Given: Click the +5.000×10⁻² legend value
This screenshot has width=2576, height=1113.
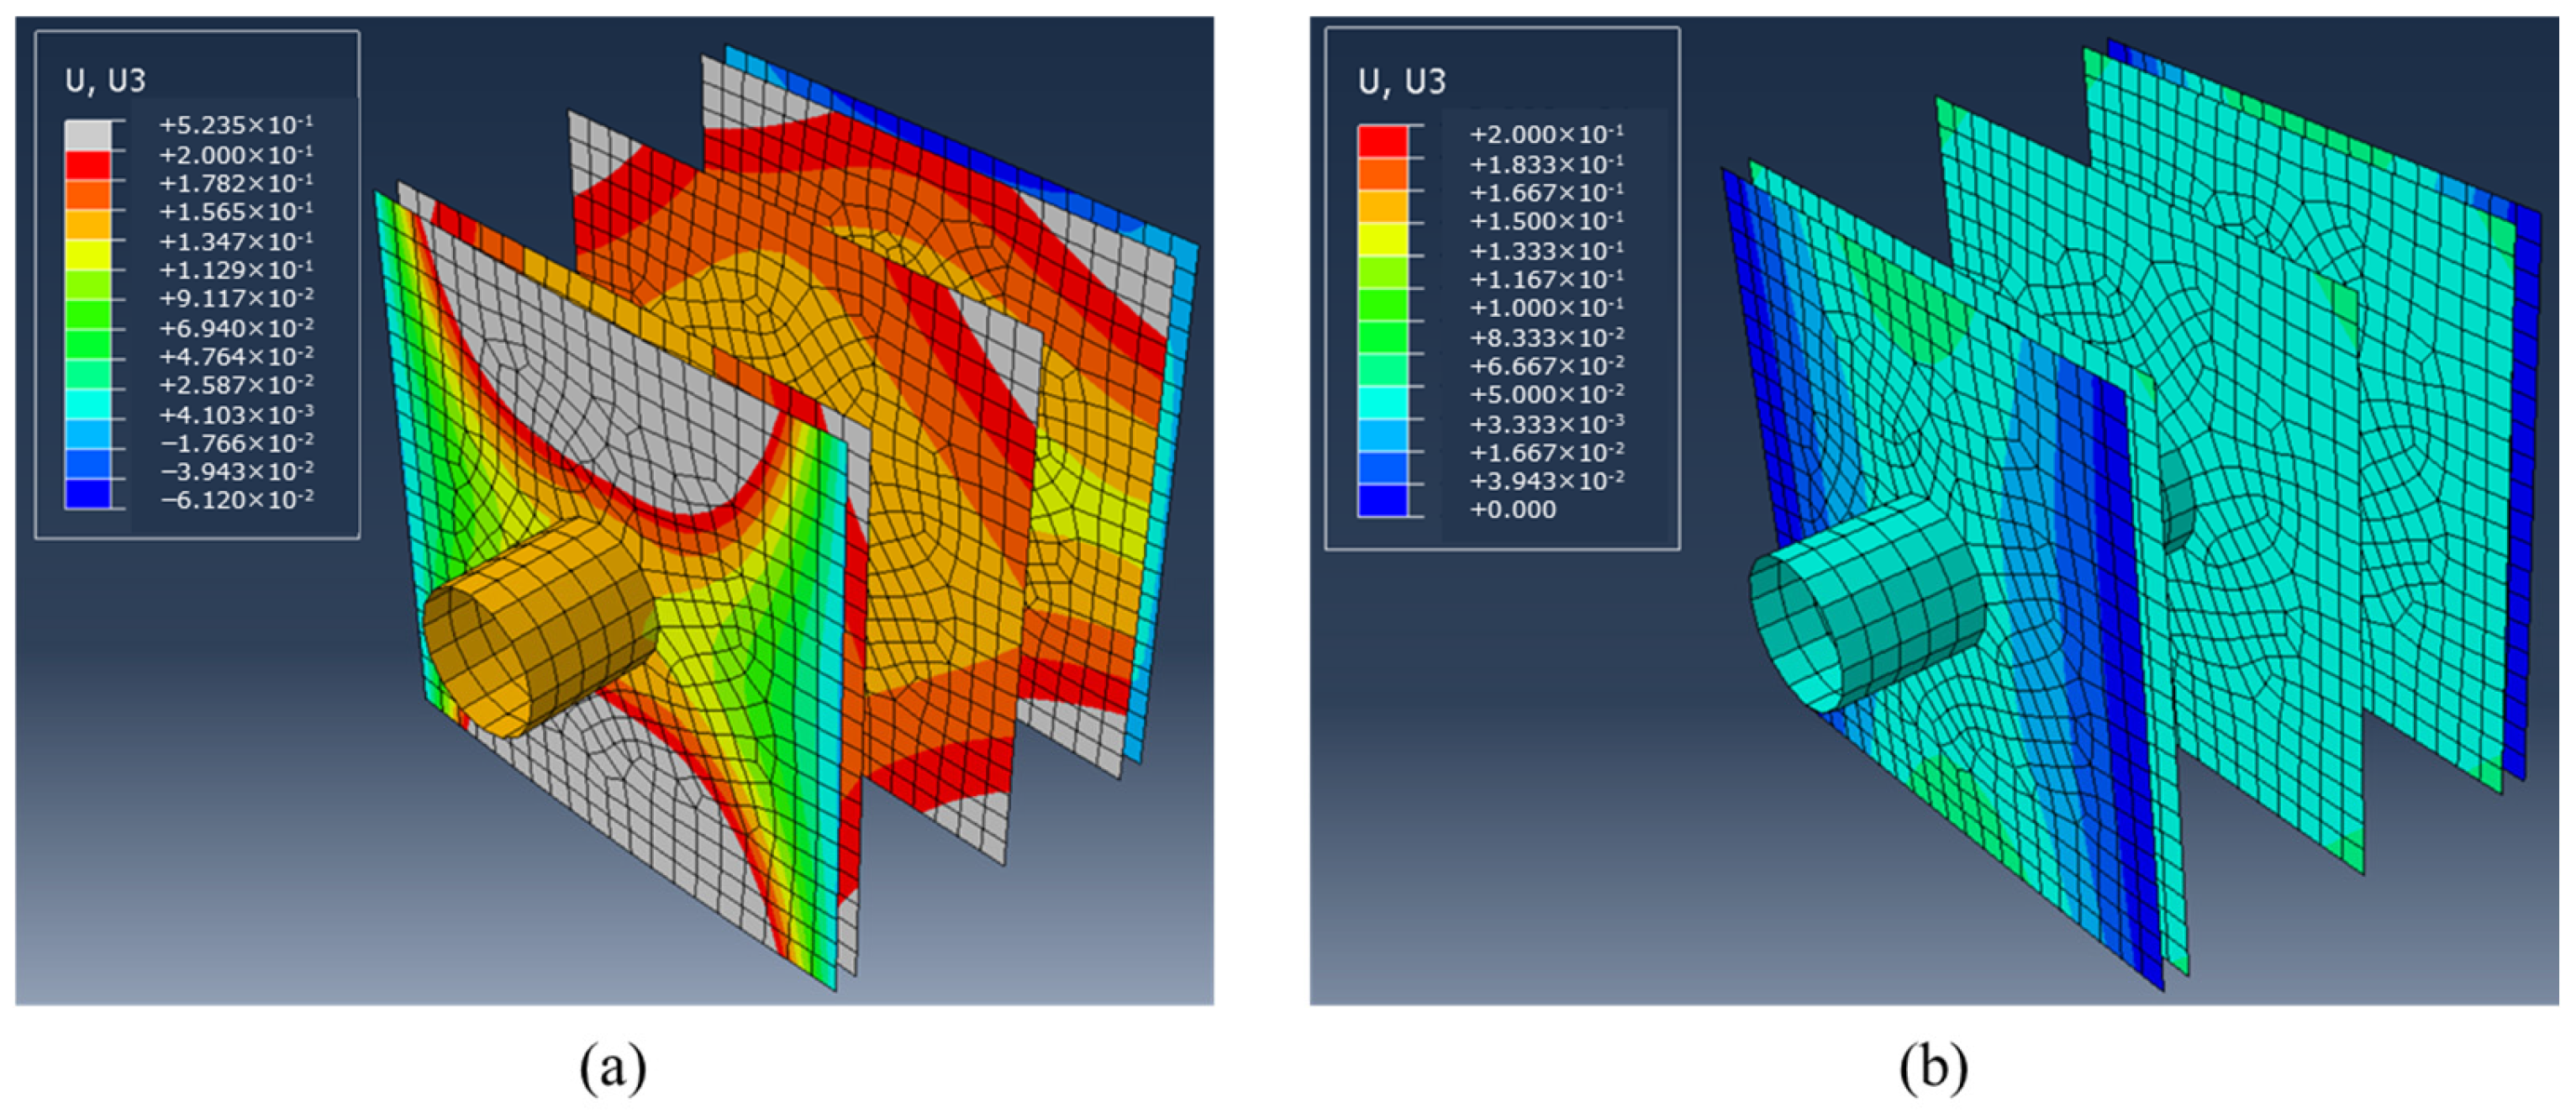Looking at the screenshot, I should pos(1546,394).
